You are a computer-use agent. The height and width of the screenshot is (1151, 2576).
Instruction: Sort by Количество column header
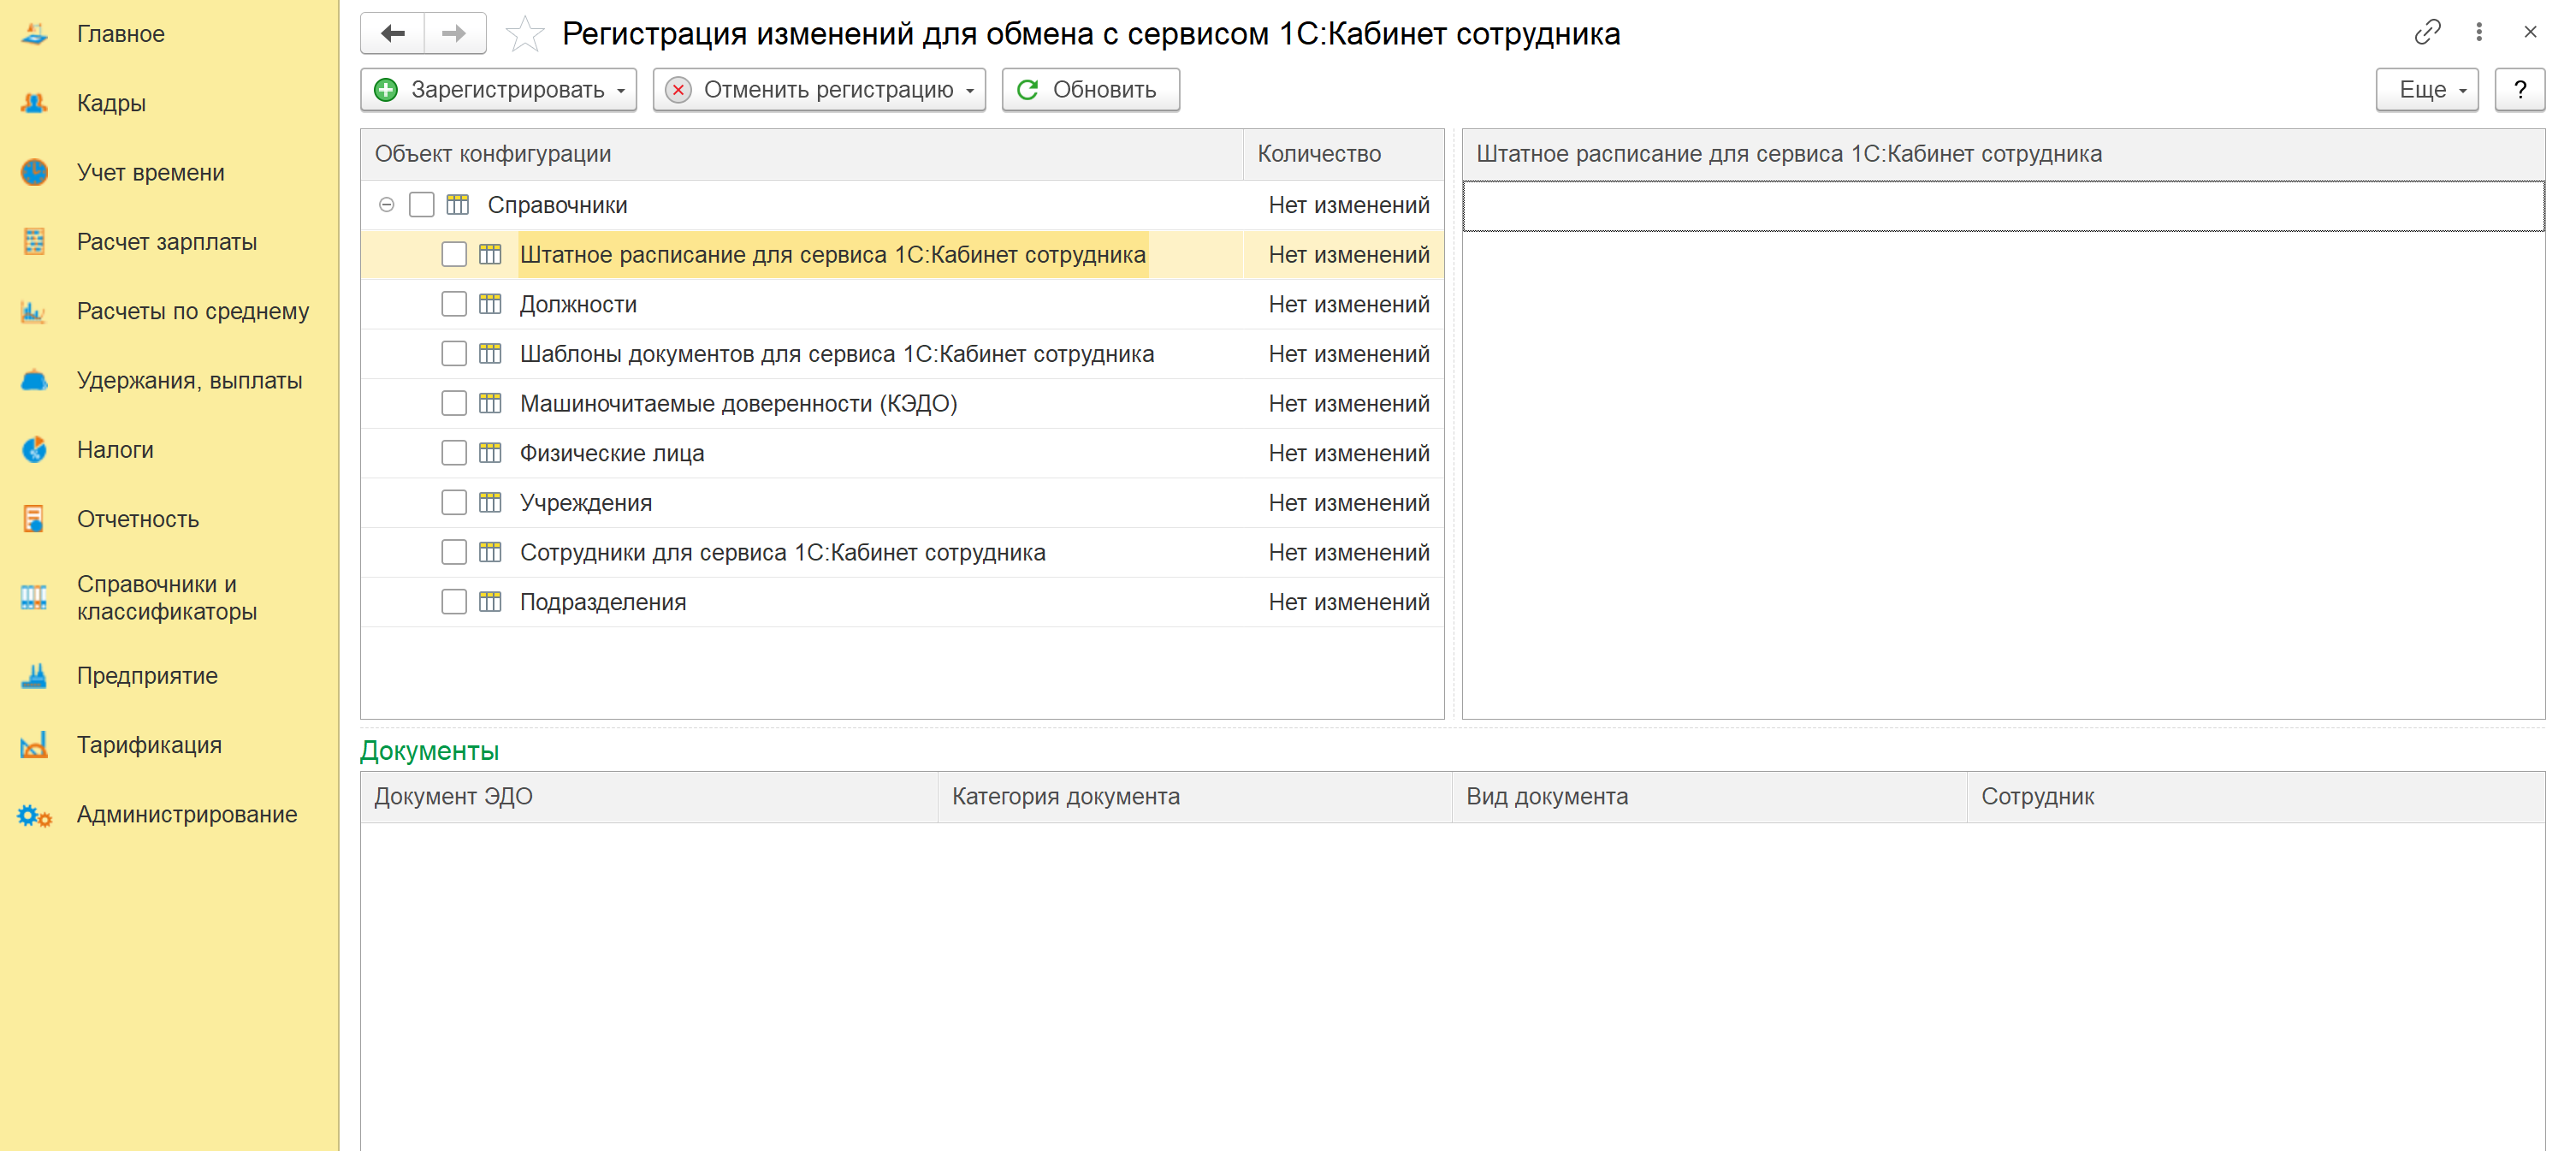[1343, 154]
